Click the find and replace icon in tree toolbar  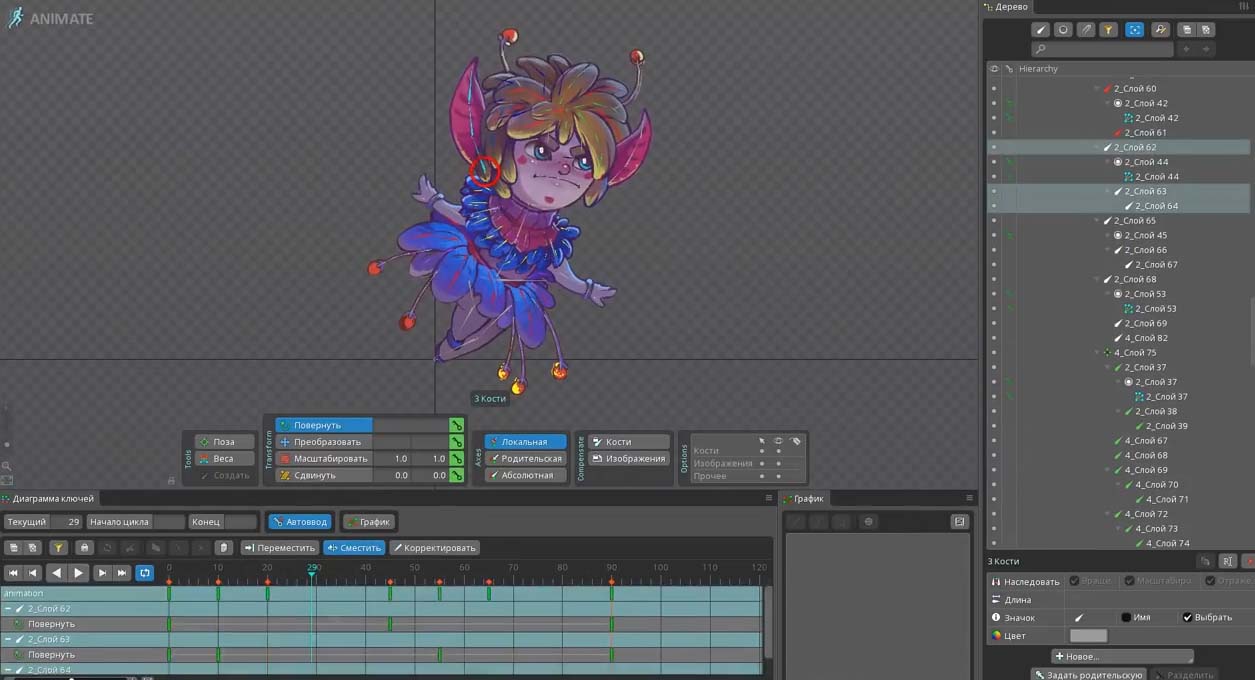pyautogui.click(x=1160, y=30)
